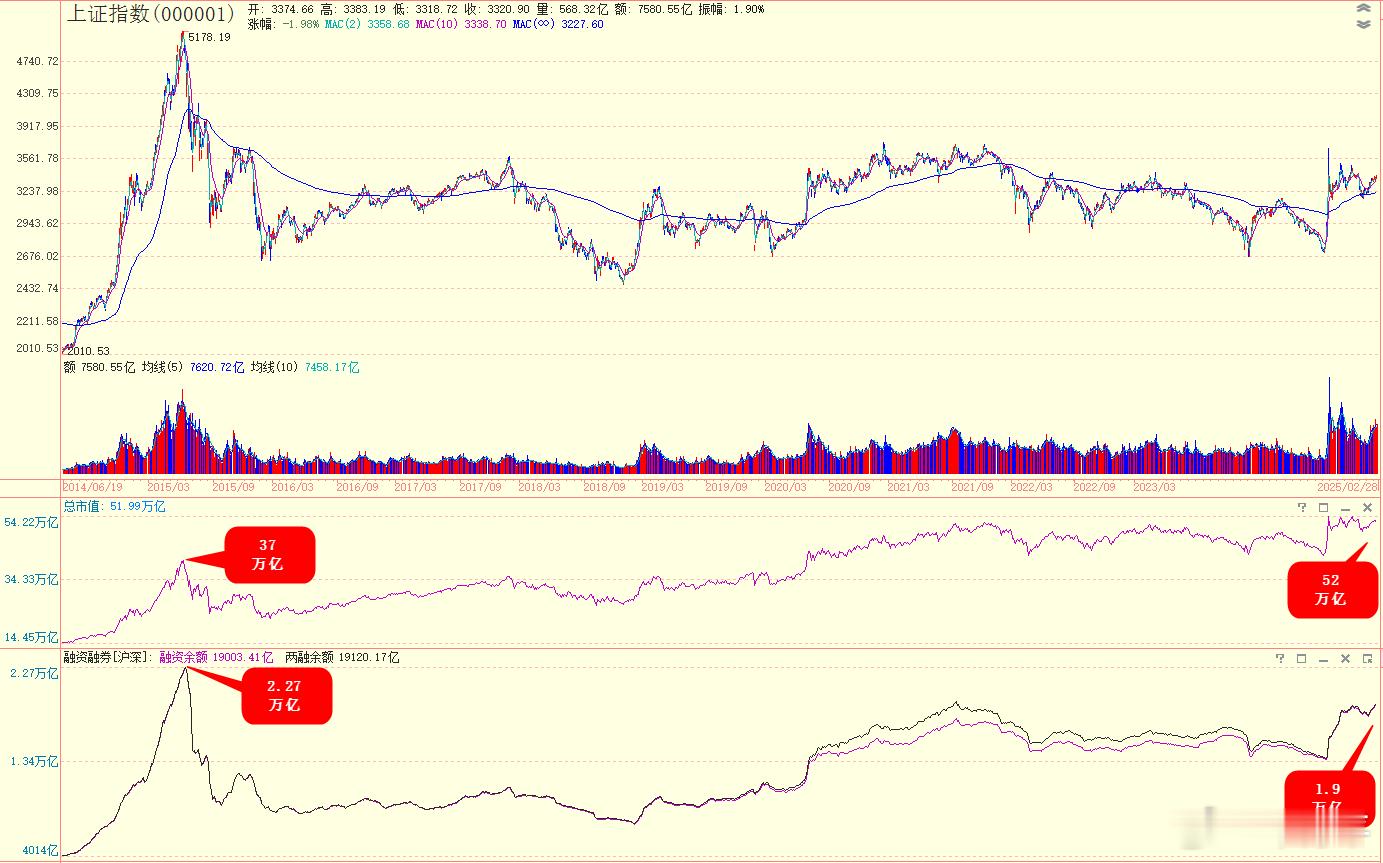1383x863 pixels.
Task: Click the 量: 568.32亿 volume value
Action: 572,9
